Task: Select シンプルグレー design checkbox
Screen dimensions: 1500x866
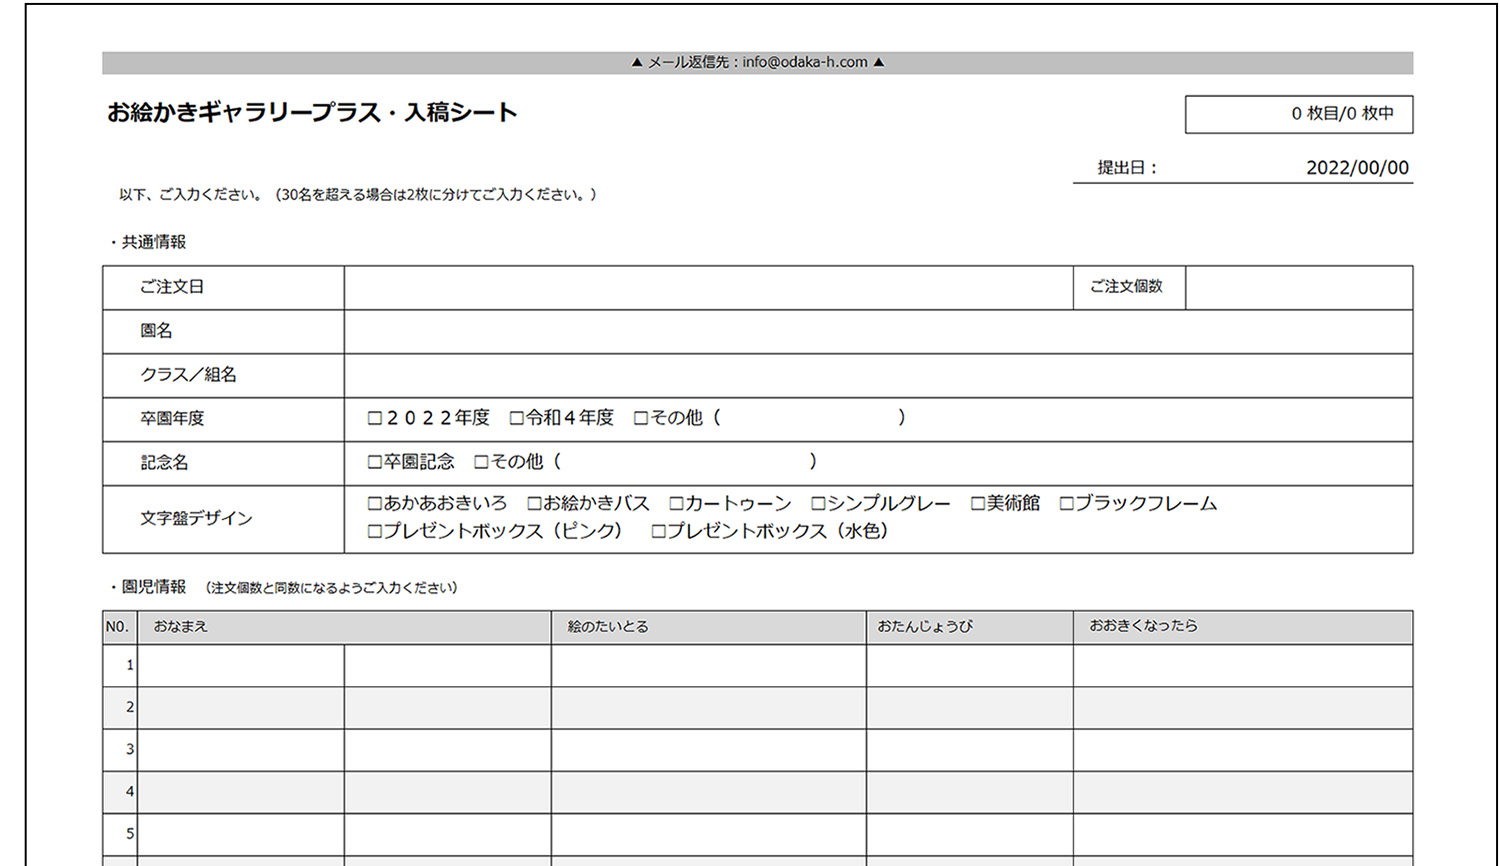Action: point(818,504)
